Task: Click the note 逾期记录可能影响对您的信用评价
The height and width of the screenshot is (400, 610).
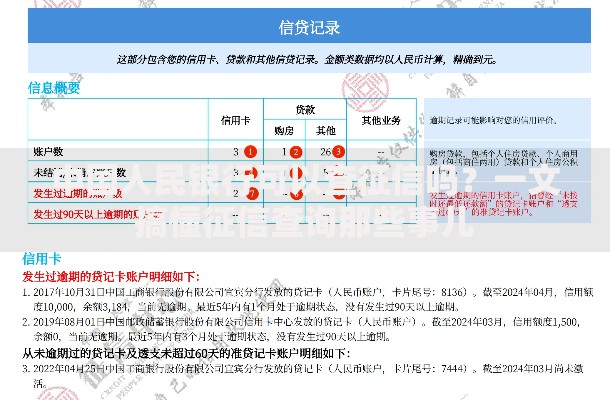Action: [x=493, y=120]
